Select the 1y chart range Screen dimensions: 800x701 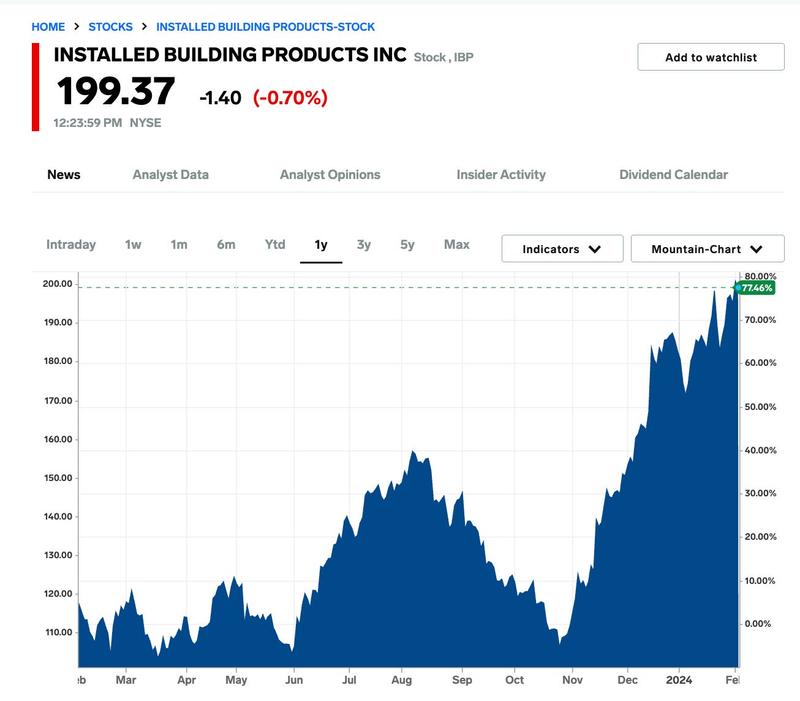point(321,245)
